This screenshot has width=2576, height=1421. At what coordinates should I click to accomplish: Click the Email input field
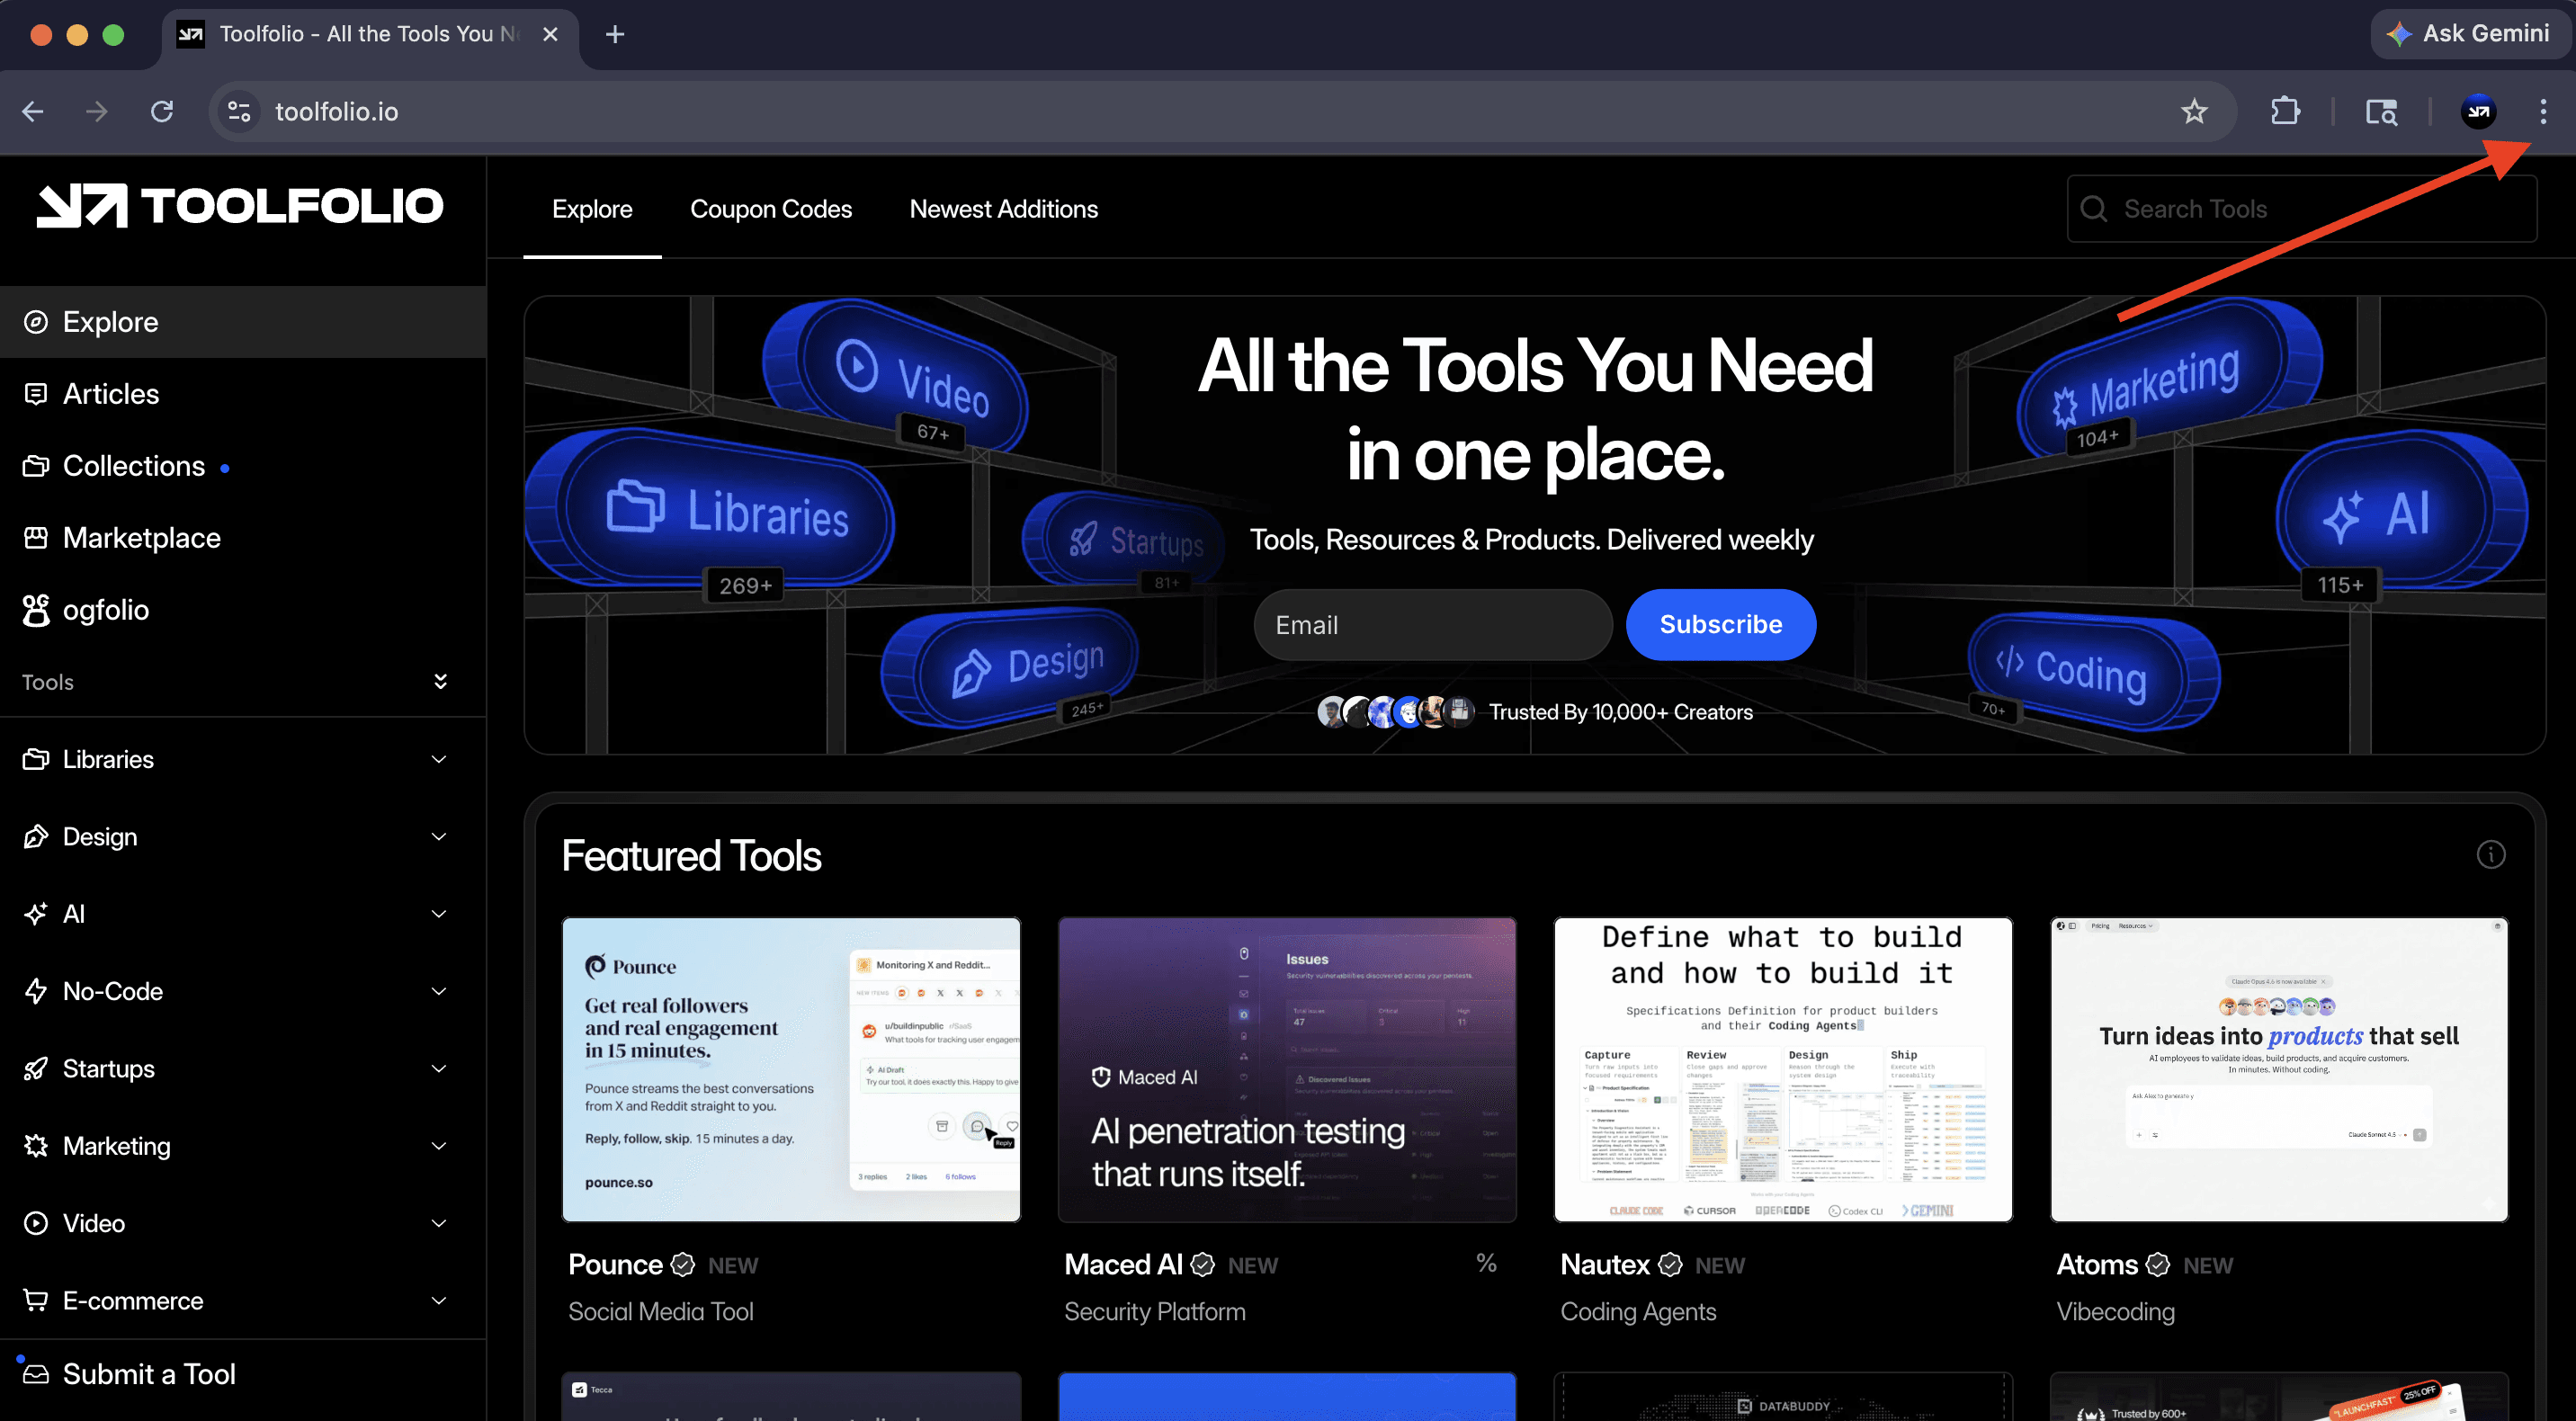pyautogui.click(x=1432, y=625)
